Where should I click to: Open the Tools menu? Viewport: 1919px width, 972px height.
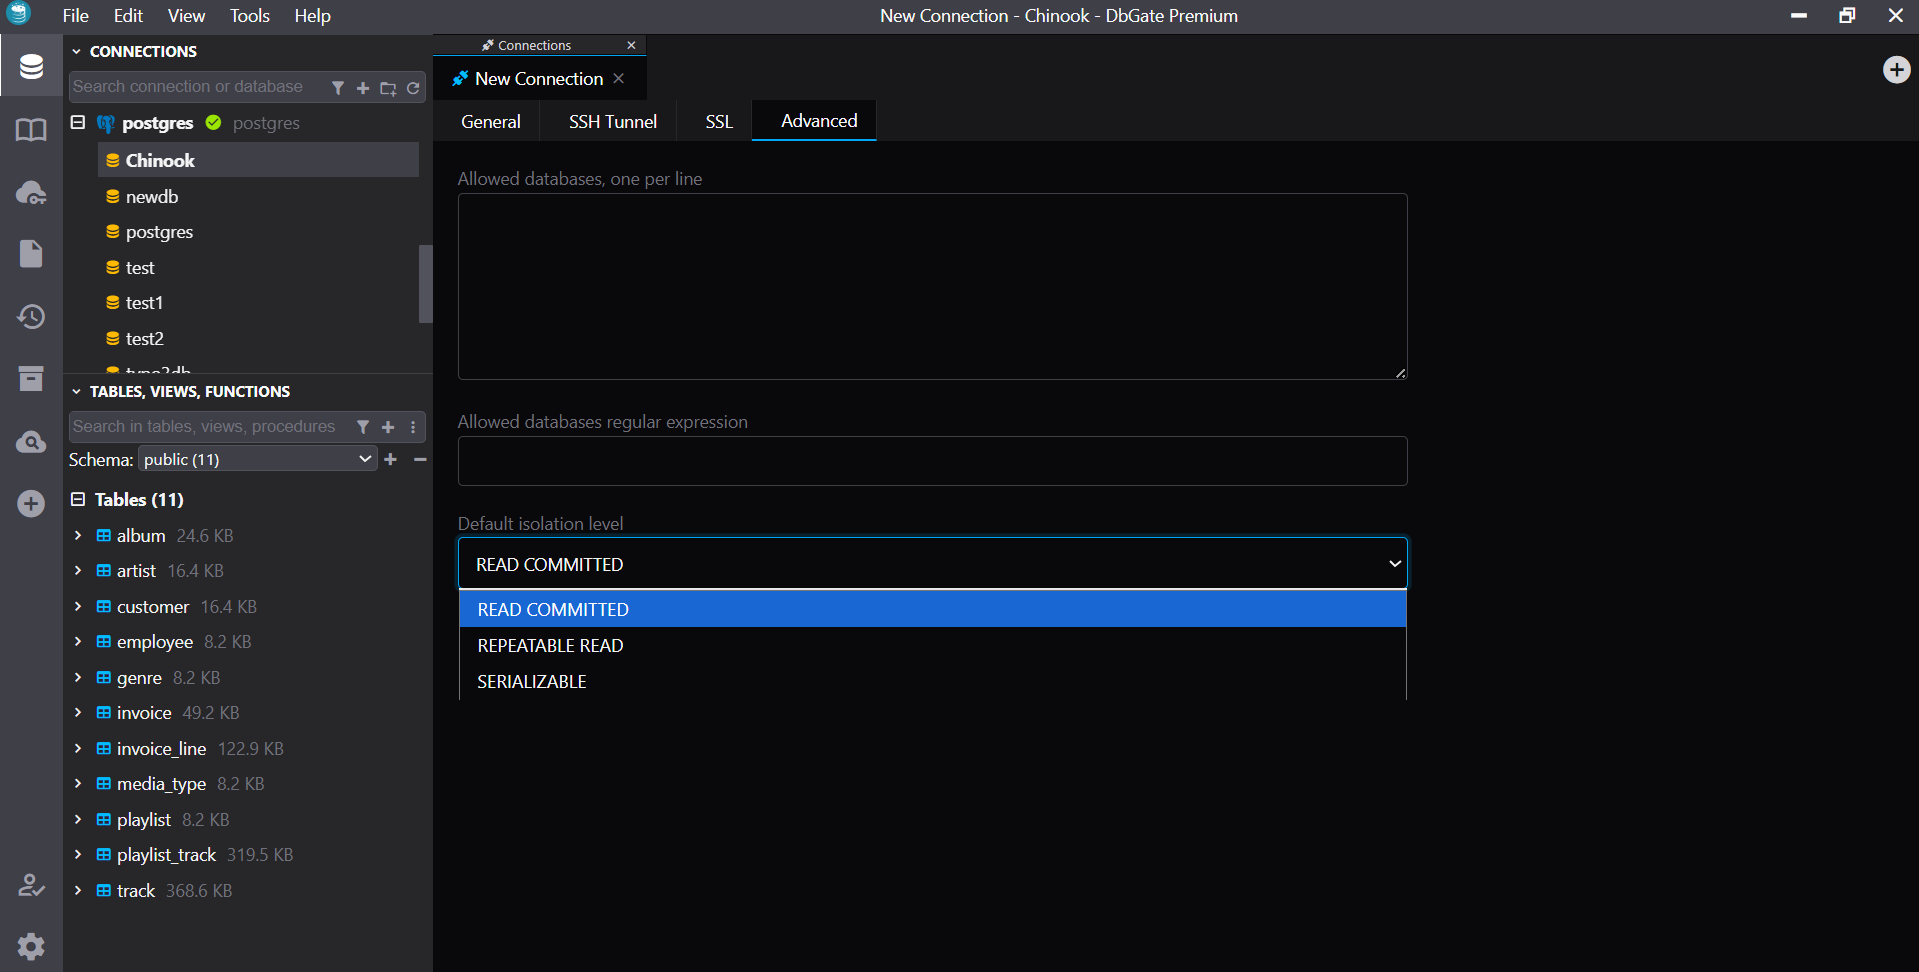tap(249, 16)
